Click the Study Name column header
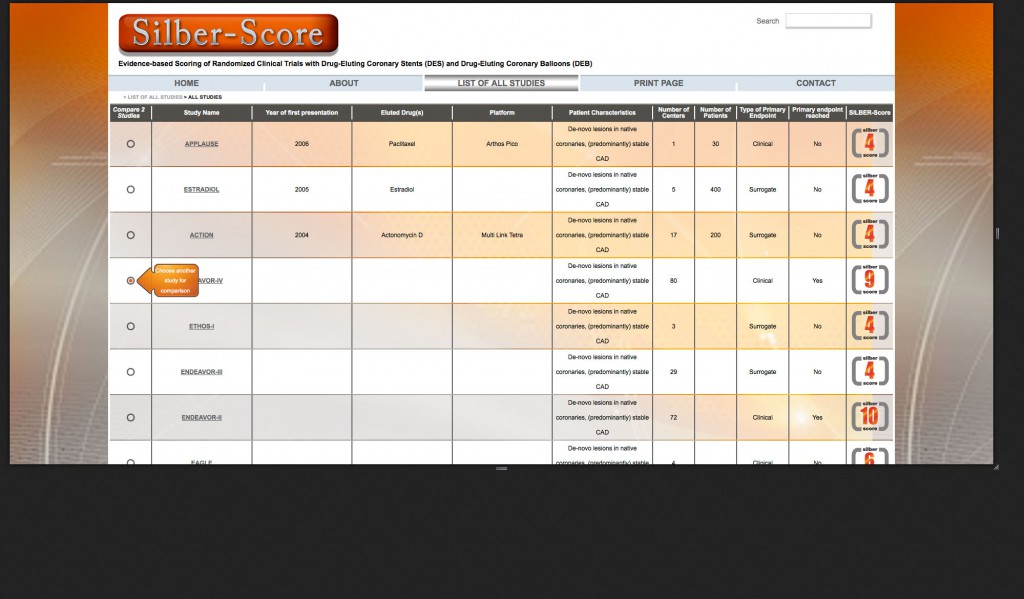Screen dimensions: 1024x599 point(201,112)
